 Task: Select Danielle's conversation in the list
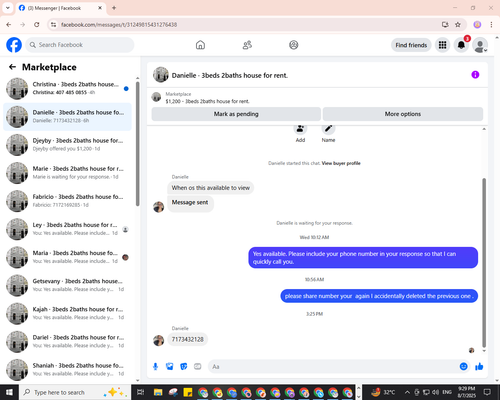click(x=67, y=117)
